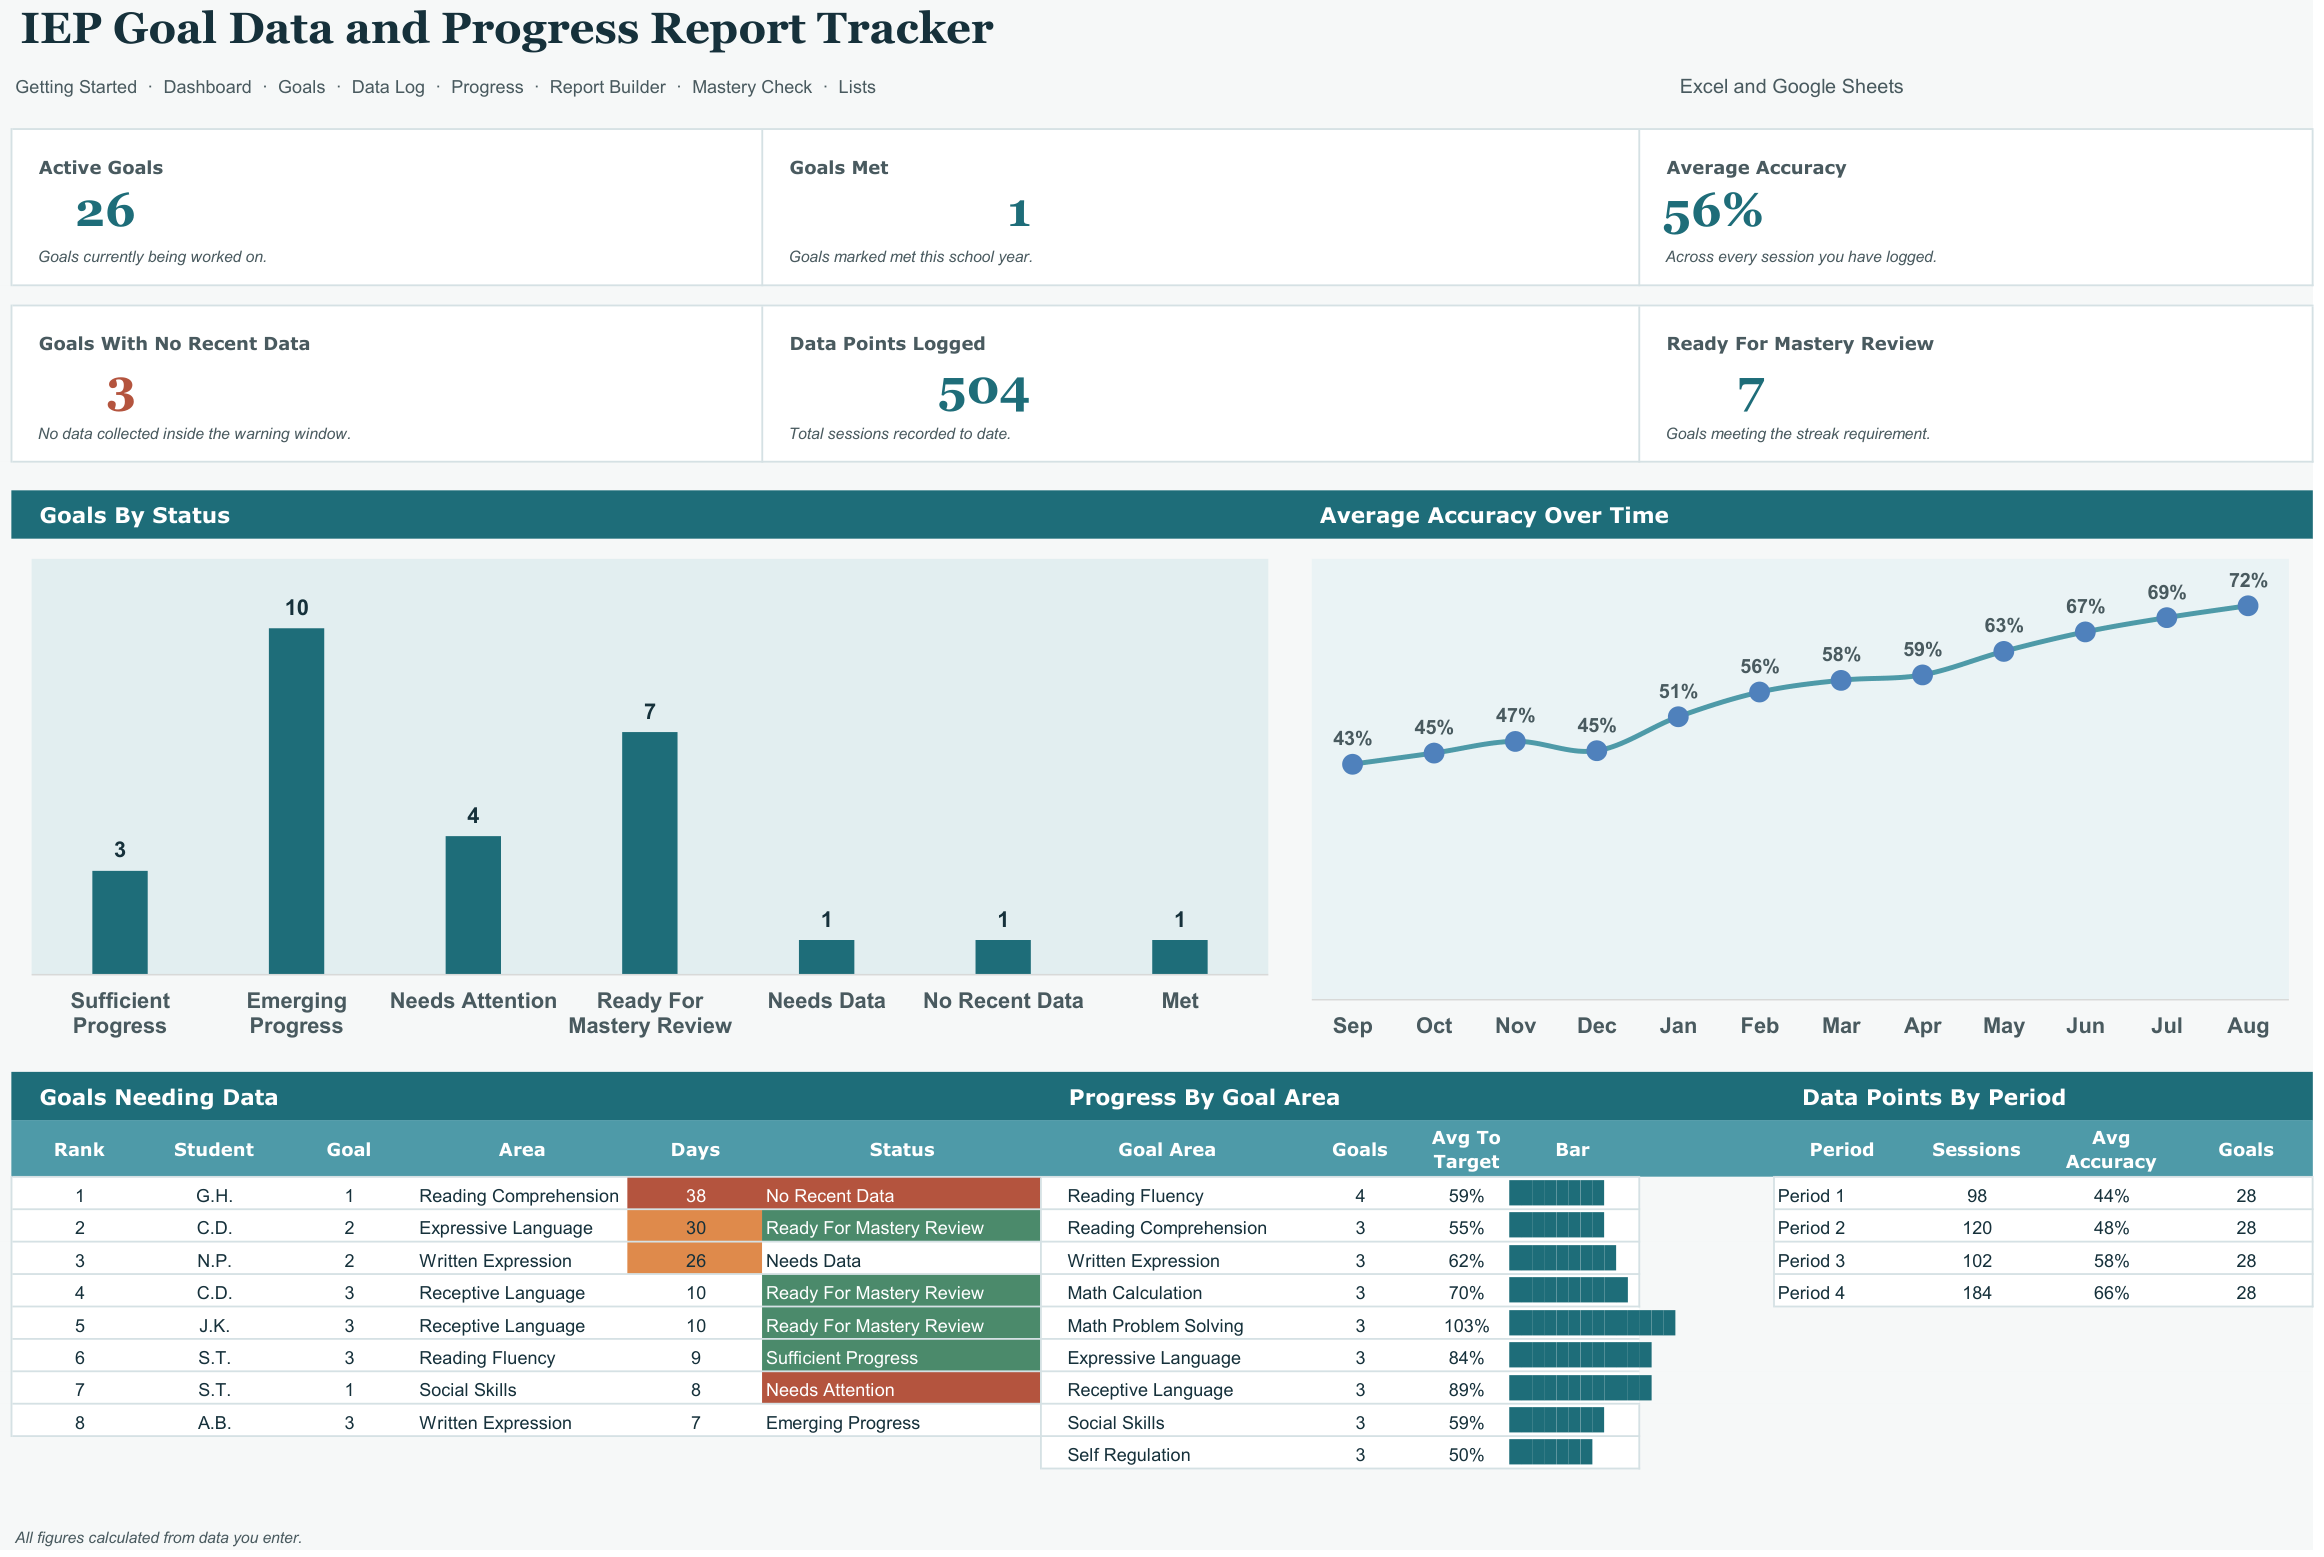The height and width of the screenshot is (1557, 2324).
Task: Click the Period 2 row
Action: tap(2043, 1227)
